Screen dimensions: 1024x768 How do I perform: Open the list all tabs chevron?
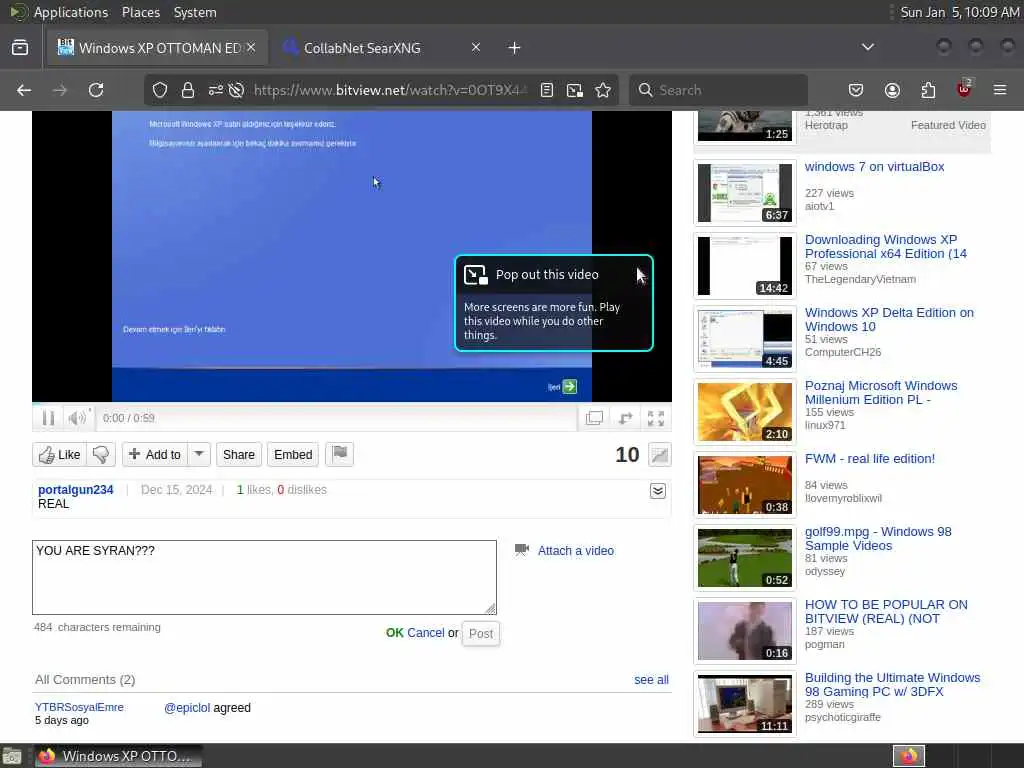868,47
